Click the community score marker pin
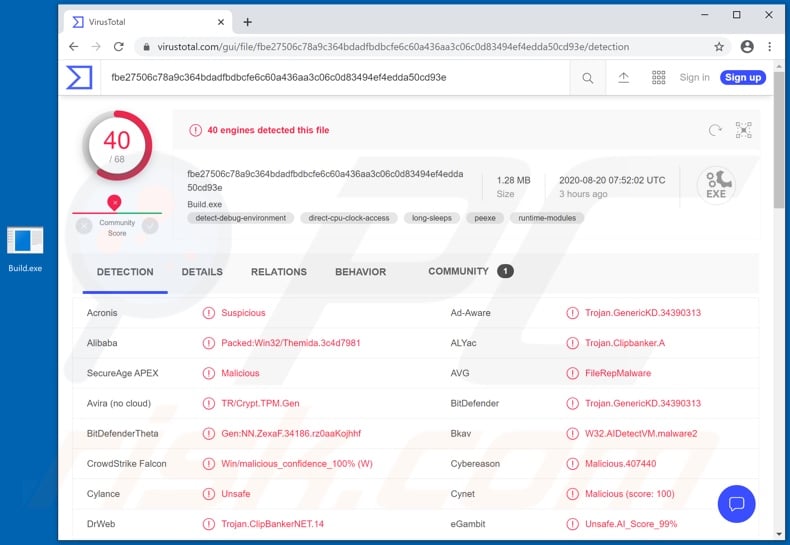790x545 pixels. [114, 203]
